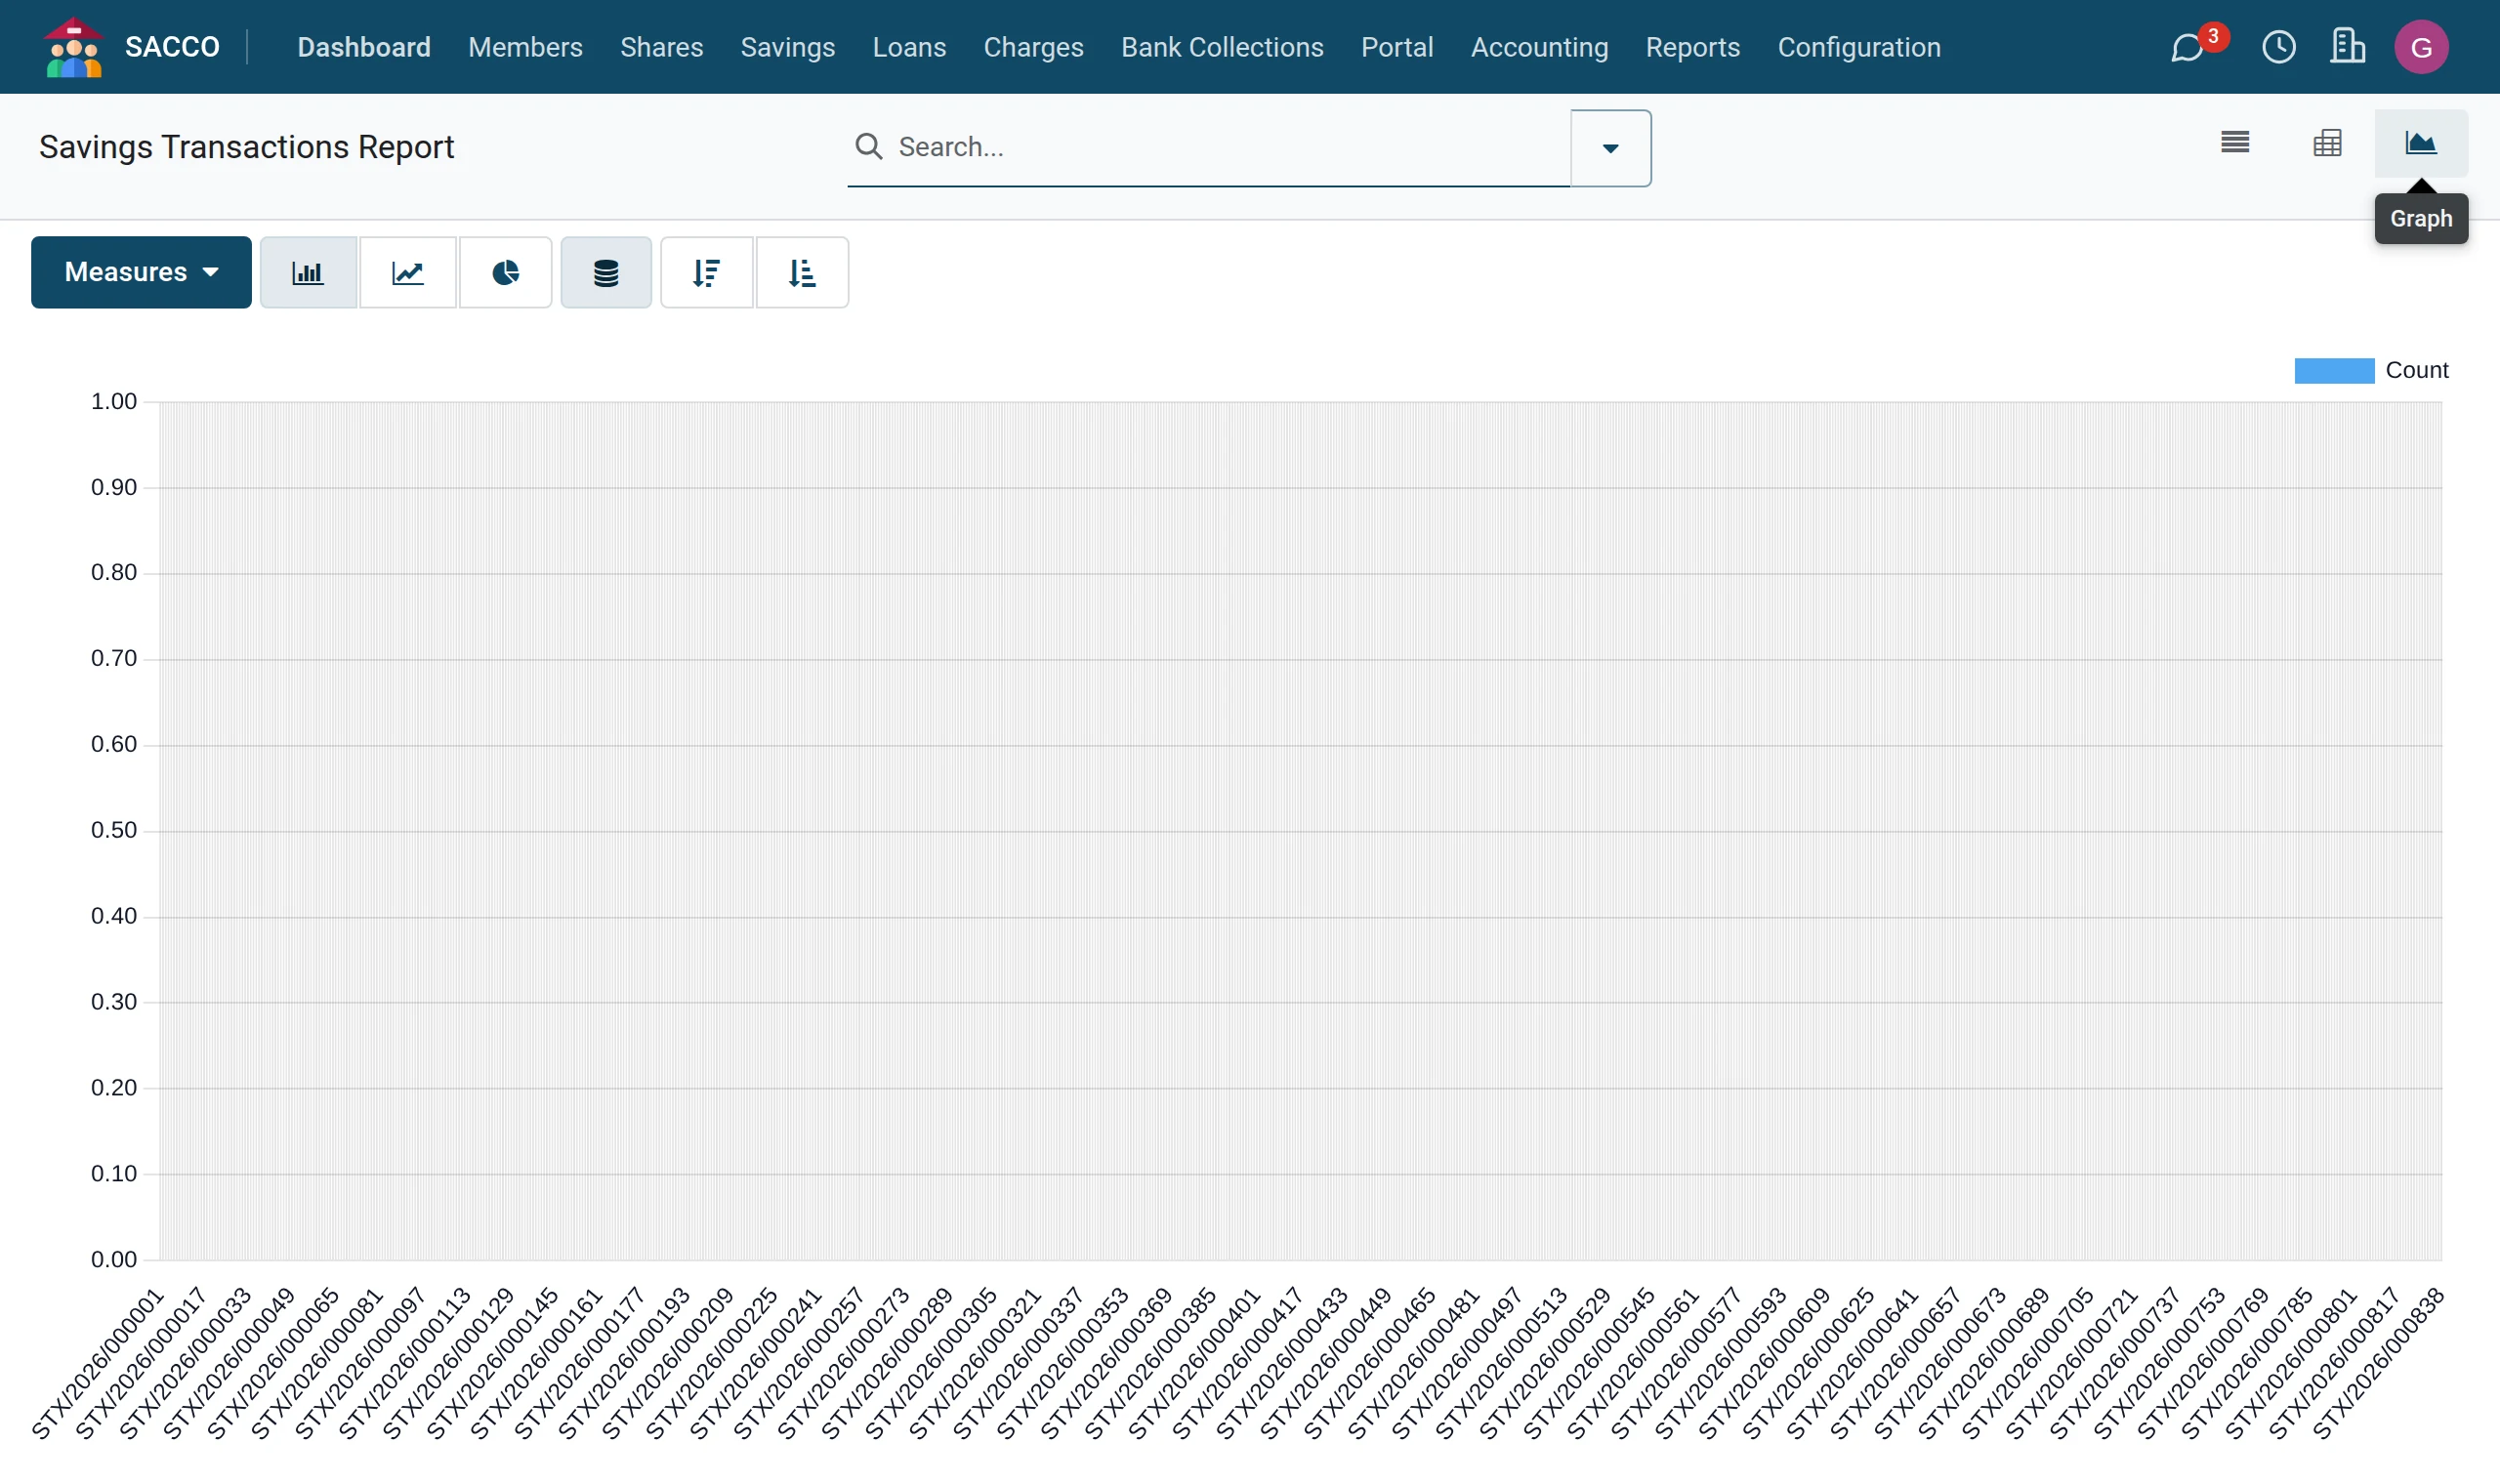Open the Accounting menu

pyautogui.click(x=1539, y=47)
